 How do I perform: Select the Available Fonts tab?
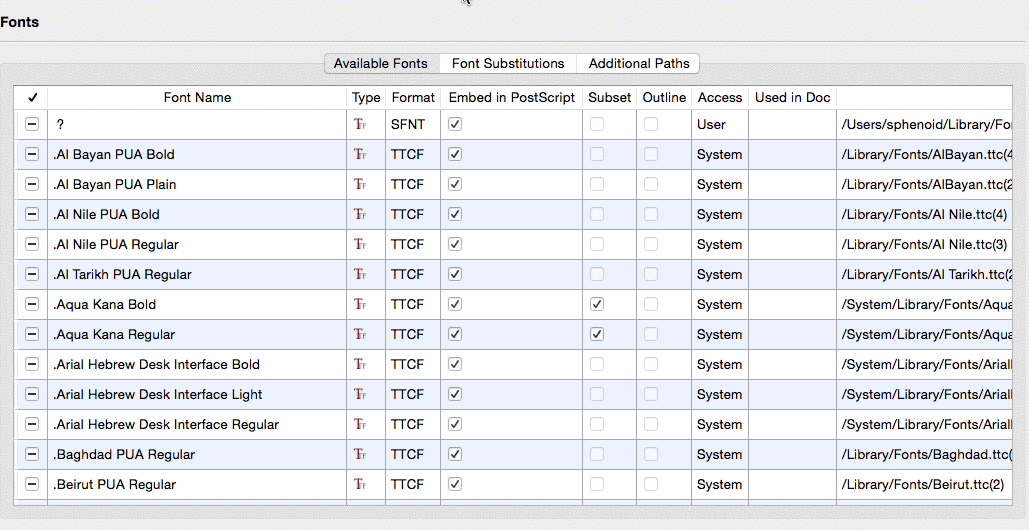(380, 63)
